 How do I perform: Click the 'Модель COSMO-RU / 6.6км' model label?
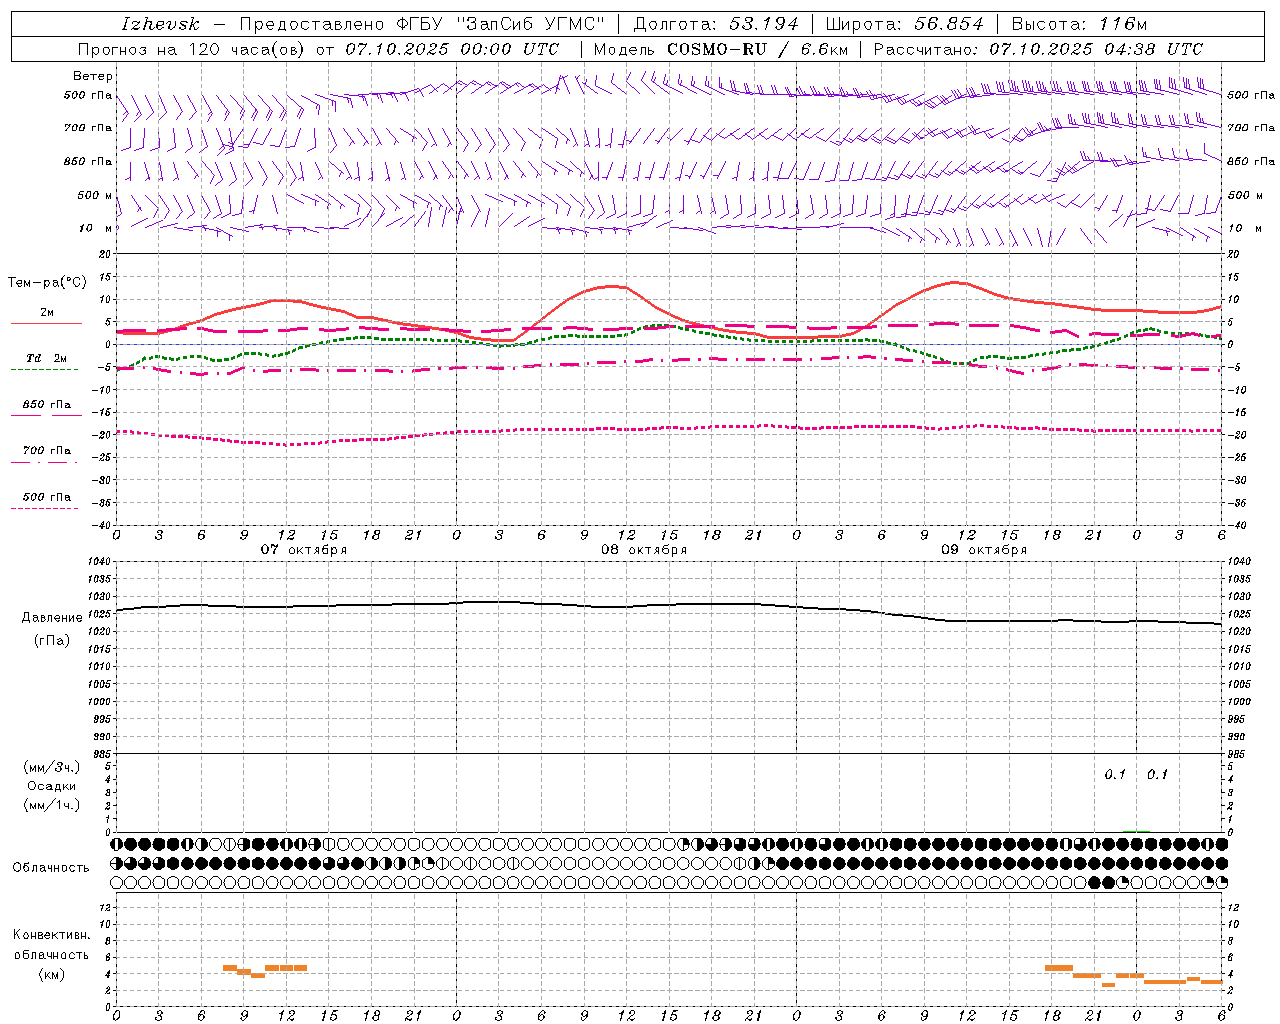pyautogui.click(x=721, y=49)
